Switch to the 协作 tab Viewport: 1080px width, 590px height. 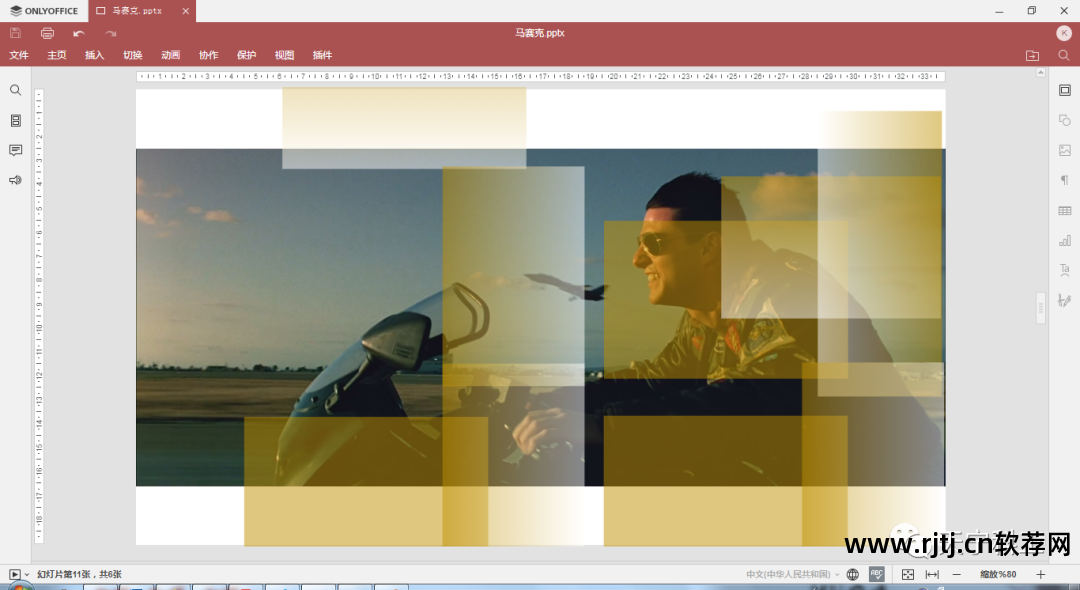pyautogui.click(x=208, y=55)
